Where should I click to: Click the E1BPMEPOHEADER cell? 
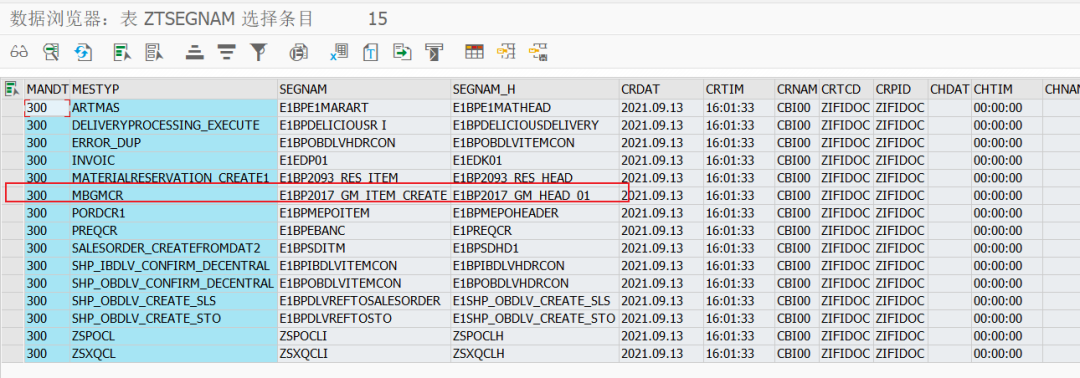534,213
